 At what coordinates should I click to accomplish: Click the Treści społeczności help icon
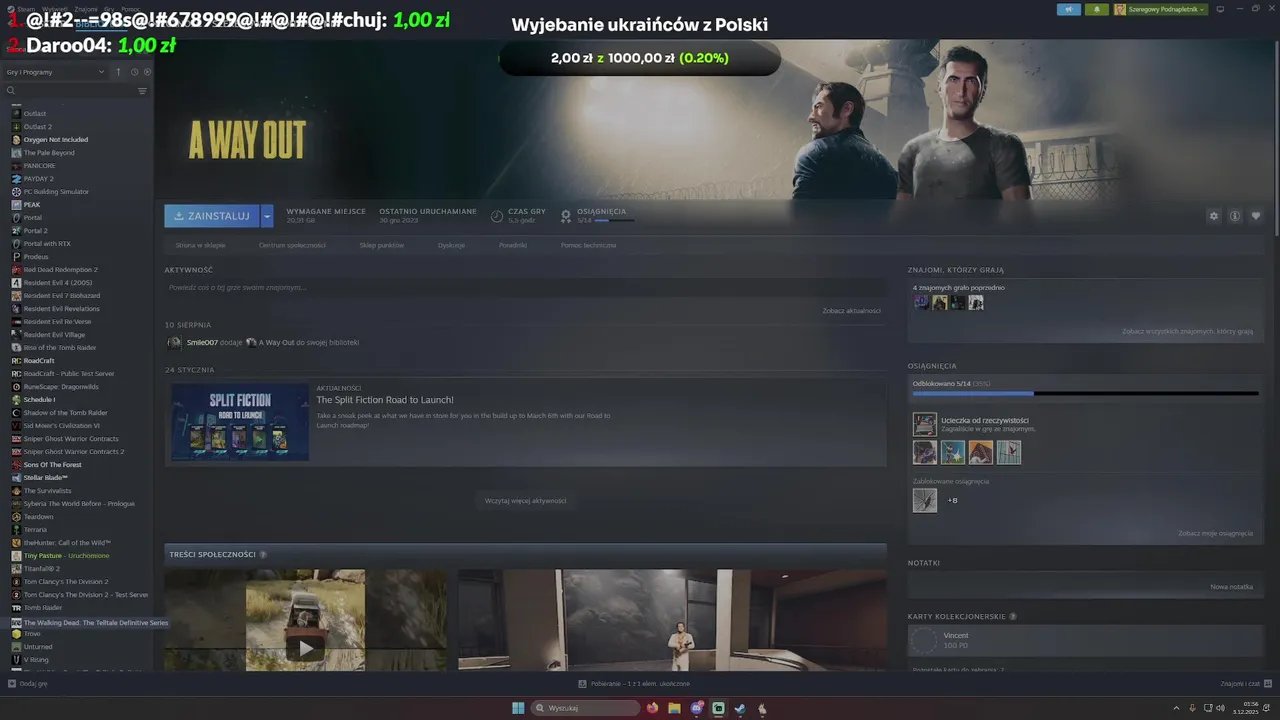[263, 554]
